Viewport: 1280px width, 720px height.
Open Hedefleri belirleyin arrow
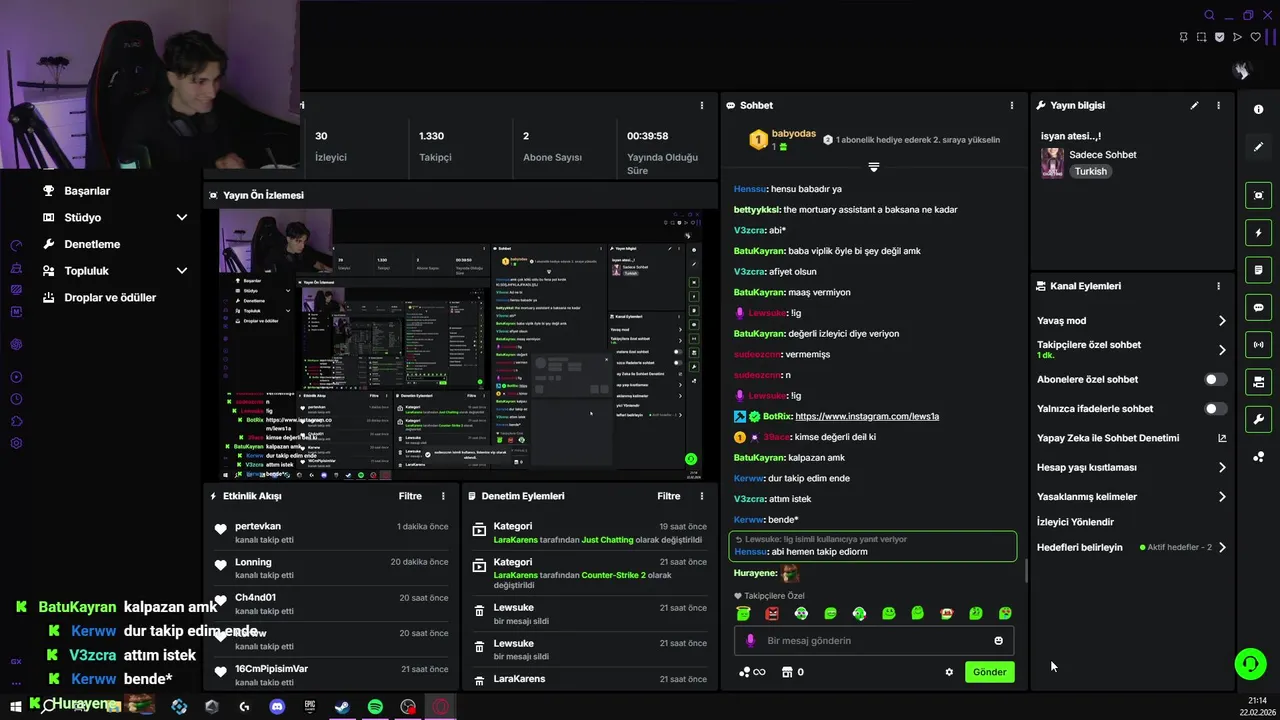point(1222,548)
